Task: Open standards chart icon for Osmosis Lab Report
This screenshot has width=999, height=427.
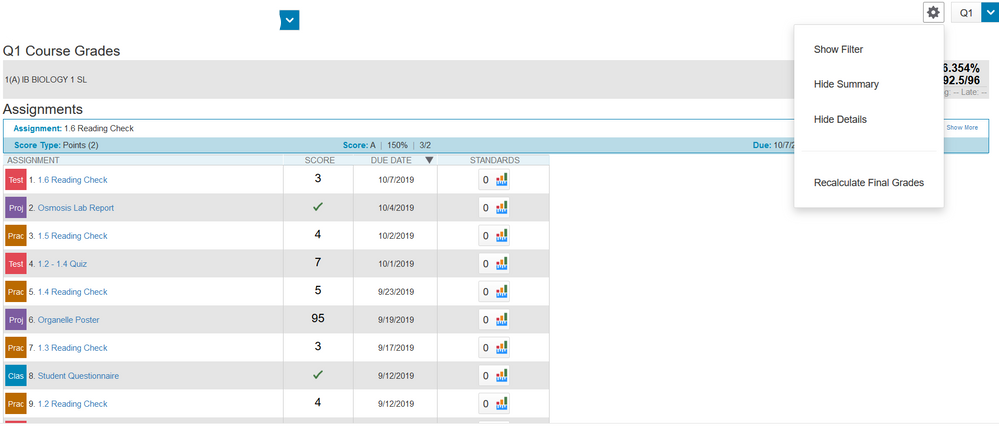Action: (502, 208)
